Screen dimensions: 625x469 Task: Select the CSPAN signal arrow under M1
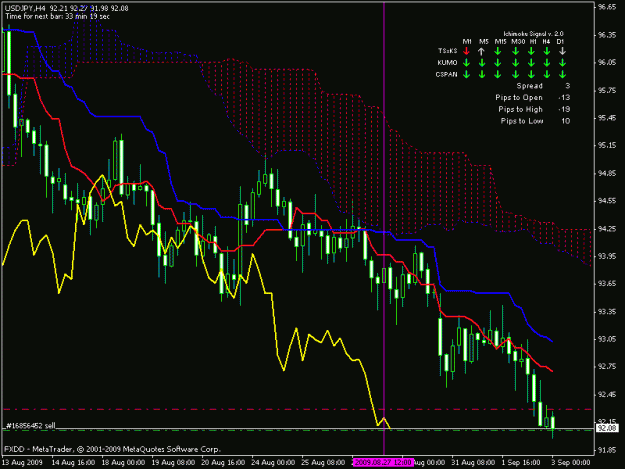[466, 75]
